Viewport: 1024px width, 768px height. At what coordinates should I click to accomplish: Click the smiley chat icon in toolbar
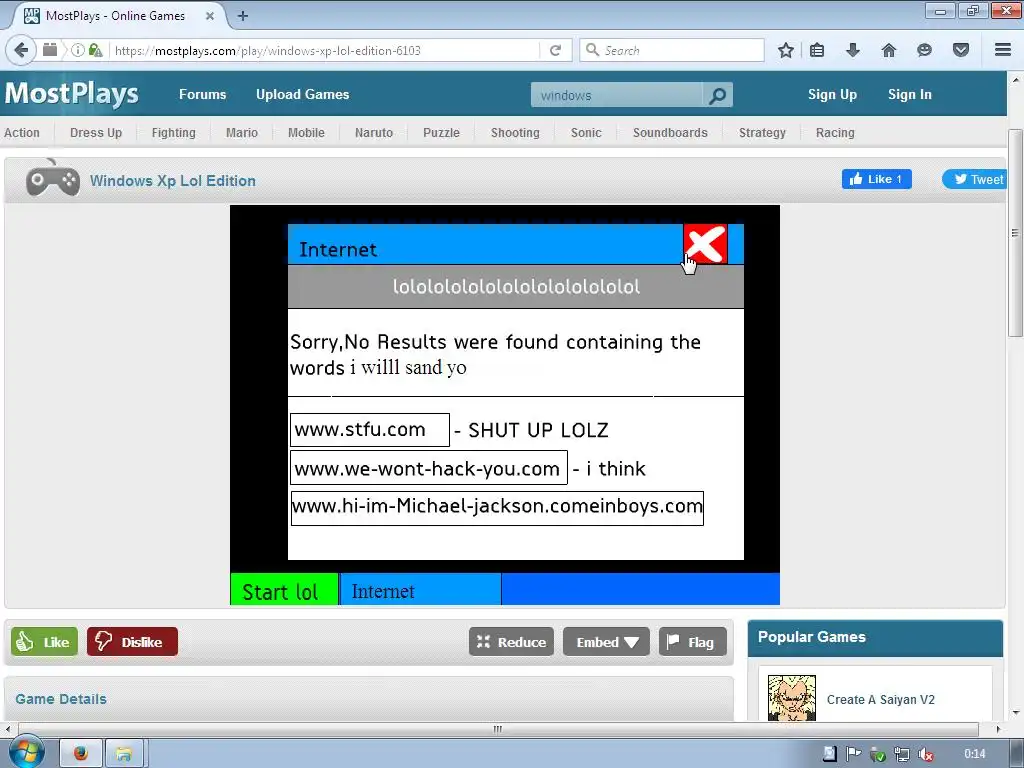[x=924, y=50]
